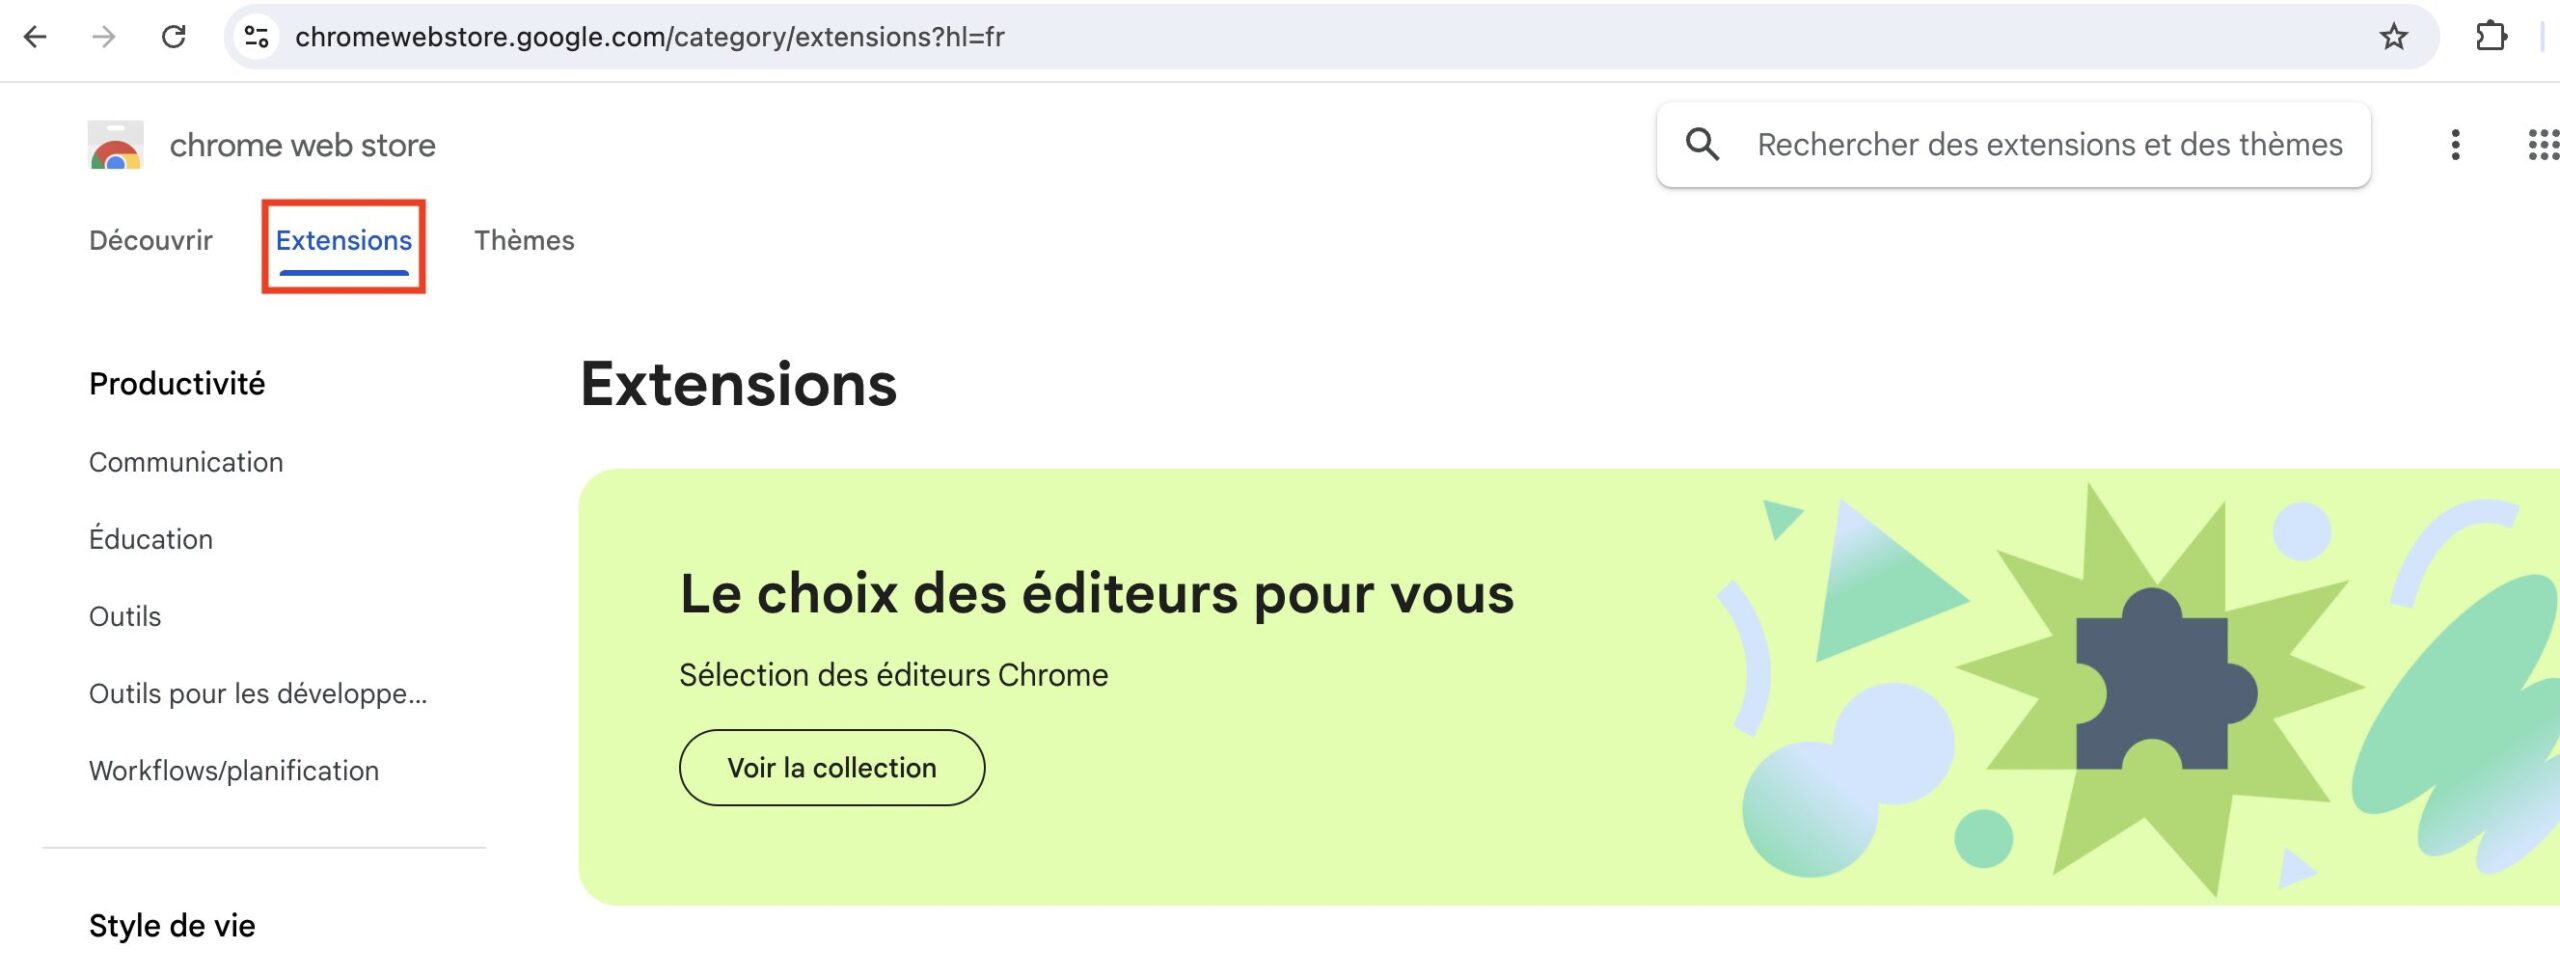Click Voir la collection button
The height and width of the screenshot is (976, 2560).
(x=832, y=768)
